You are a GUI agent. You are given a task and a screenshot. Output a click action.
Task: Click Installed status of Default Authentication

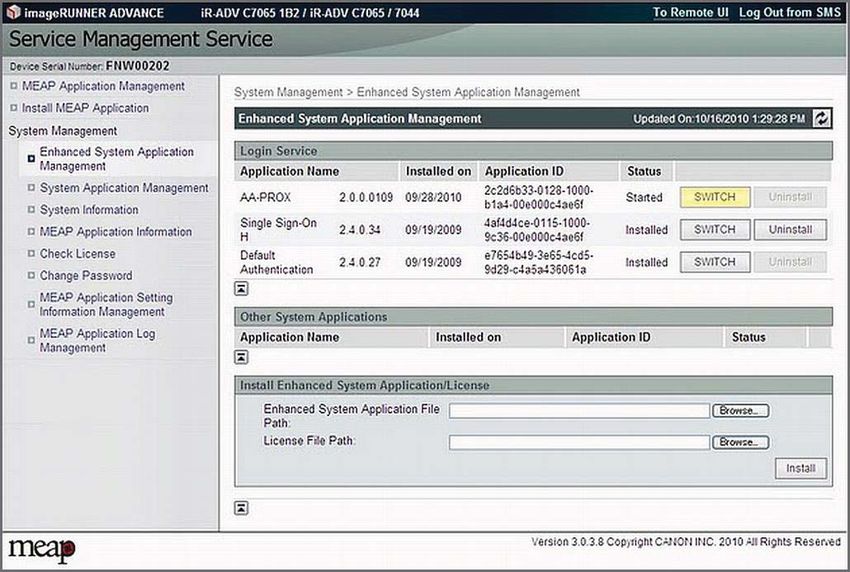click(x=647, y=262)
